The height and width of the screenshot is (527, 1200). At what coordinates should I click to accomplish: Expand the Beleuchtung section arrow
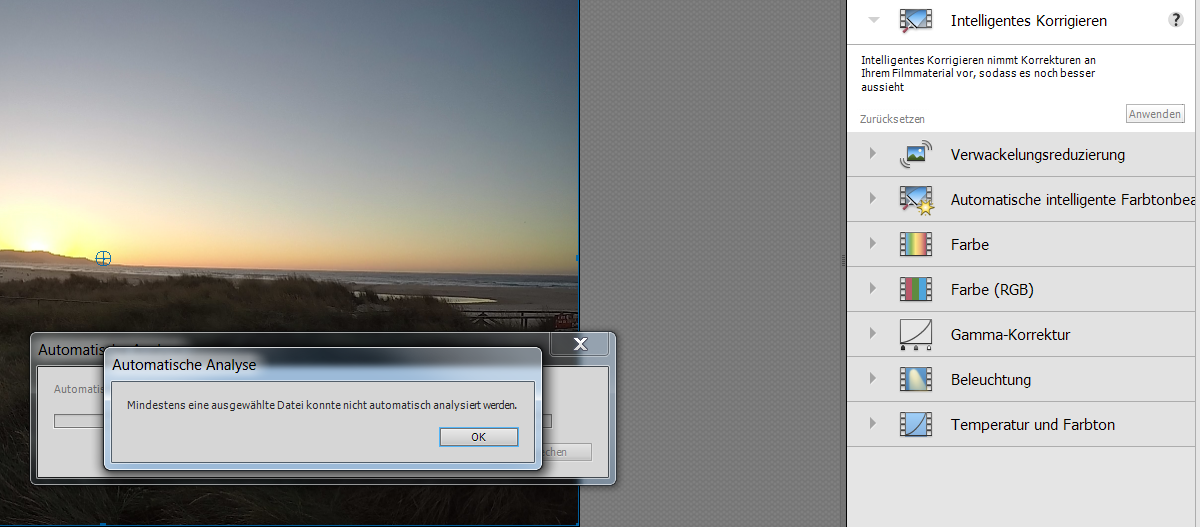tap(873, 379)
